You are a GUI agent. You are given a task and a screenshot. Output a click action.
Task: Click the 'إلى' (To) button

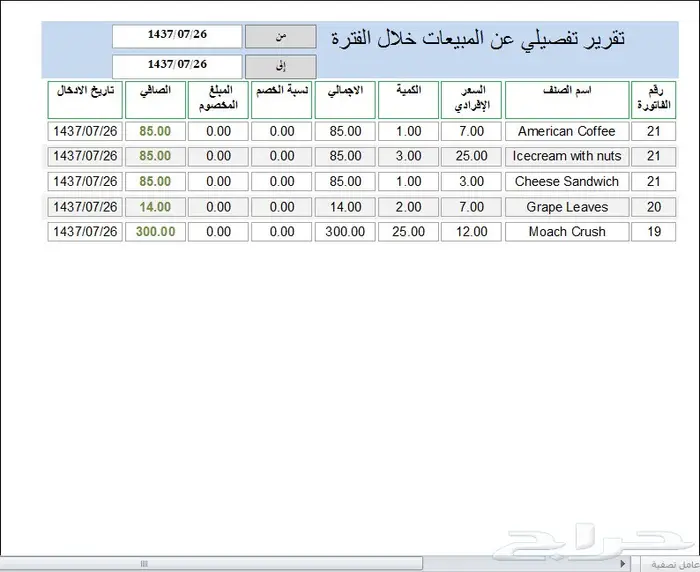pyautogui.click(x=280, y=66)
